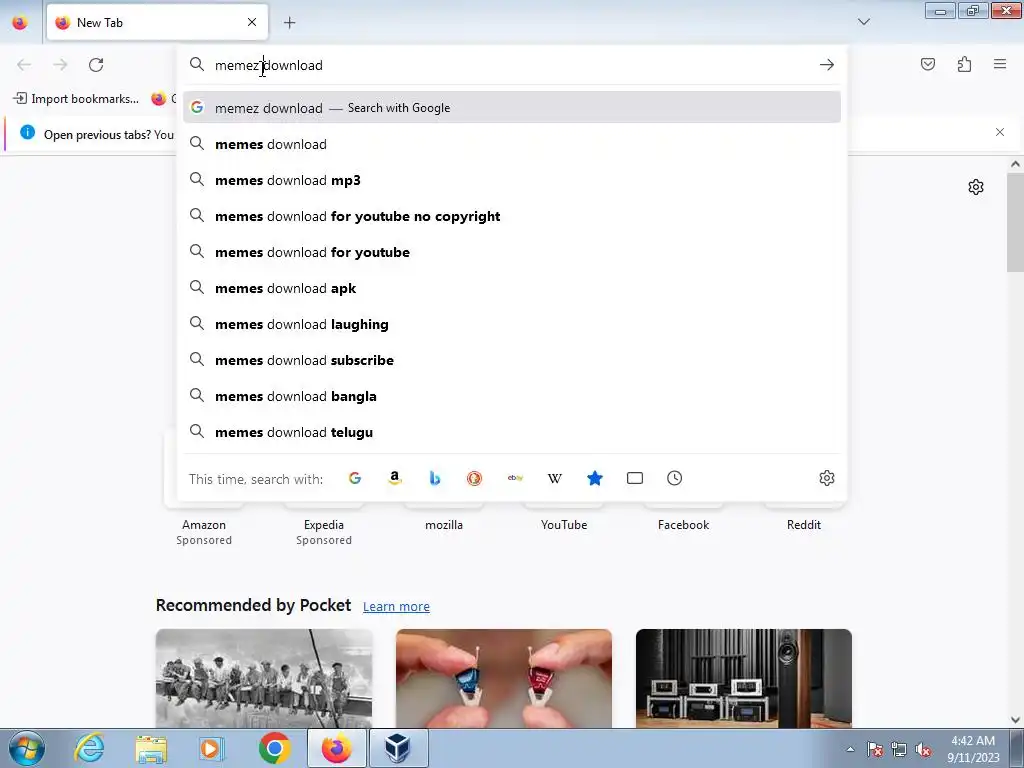Click the page vertical scrollbar thumb
This screenshot has width=1024, height=768.
1015,223
